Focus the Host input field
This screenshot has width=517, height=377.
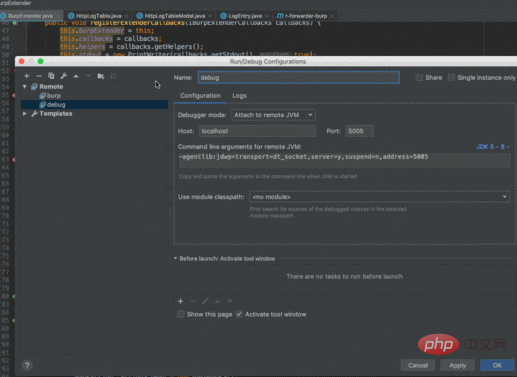257,131
